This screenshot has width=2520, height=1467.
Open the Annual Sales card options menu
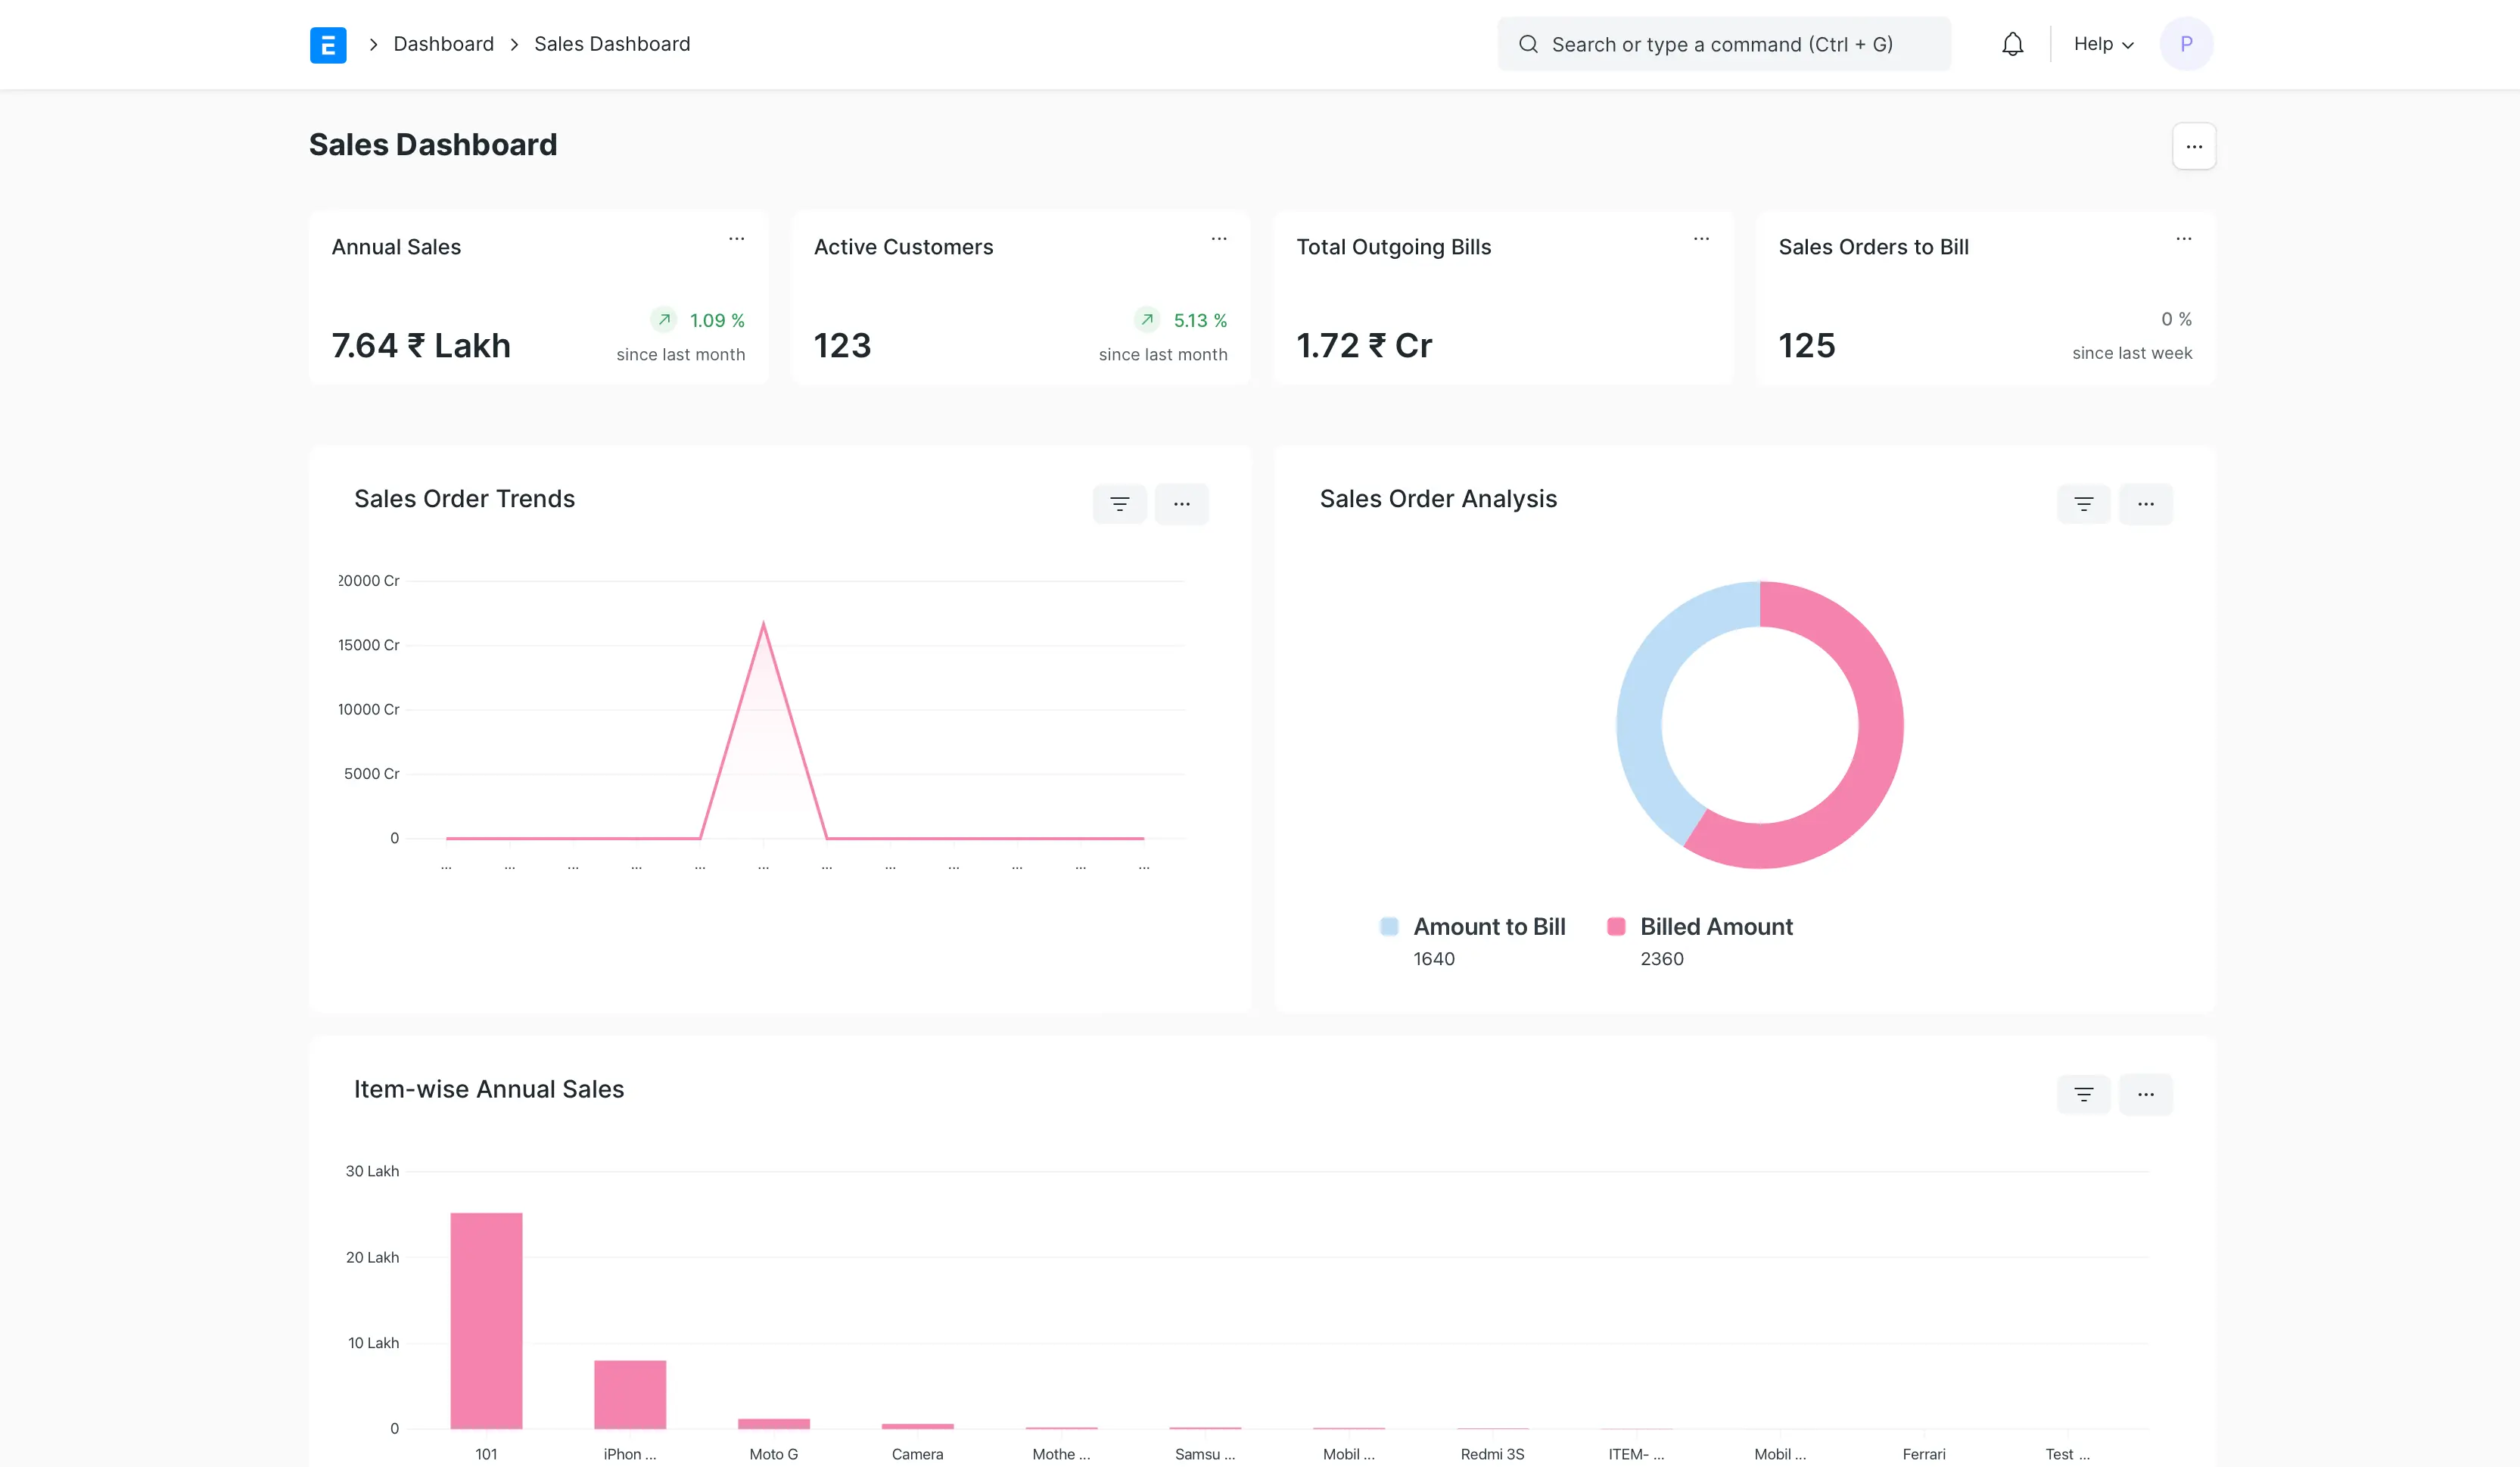(737, 238)
